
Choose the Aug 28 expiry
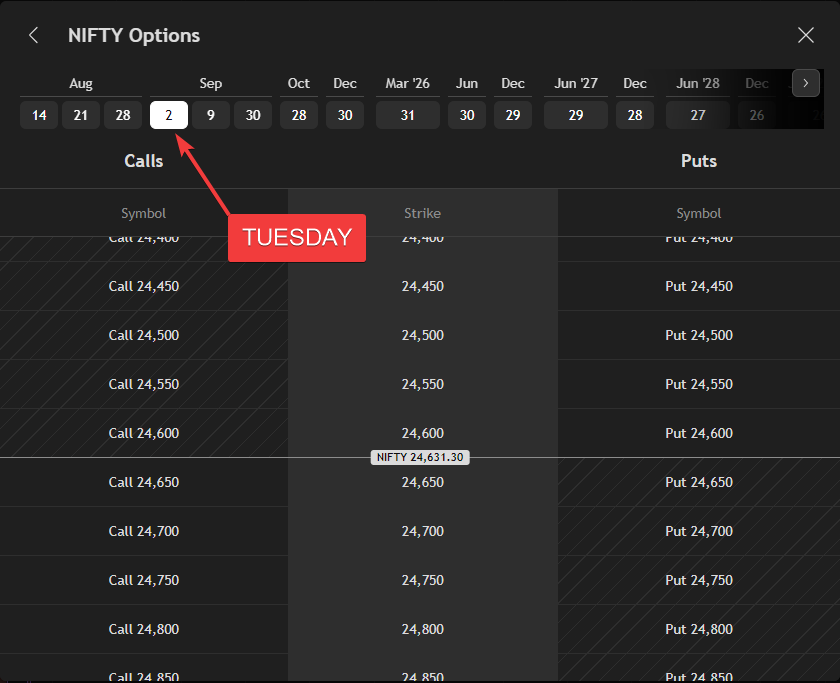click(123, 115)
